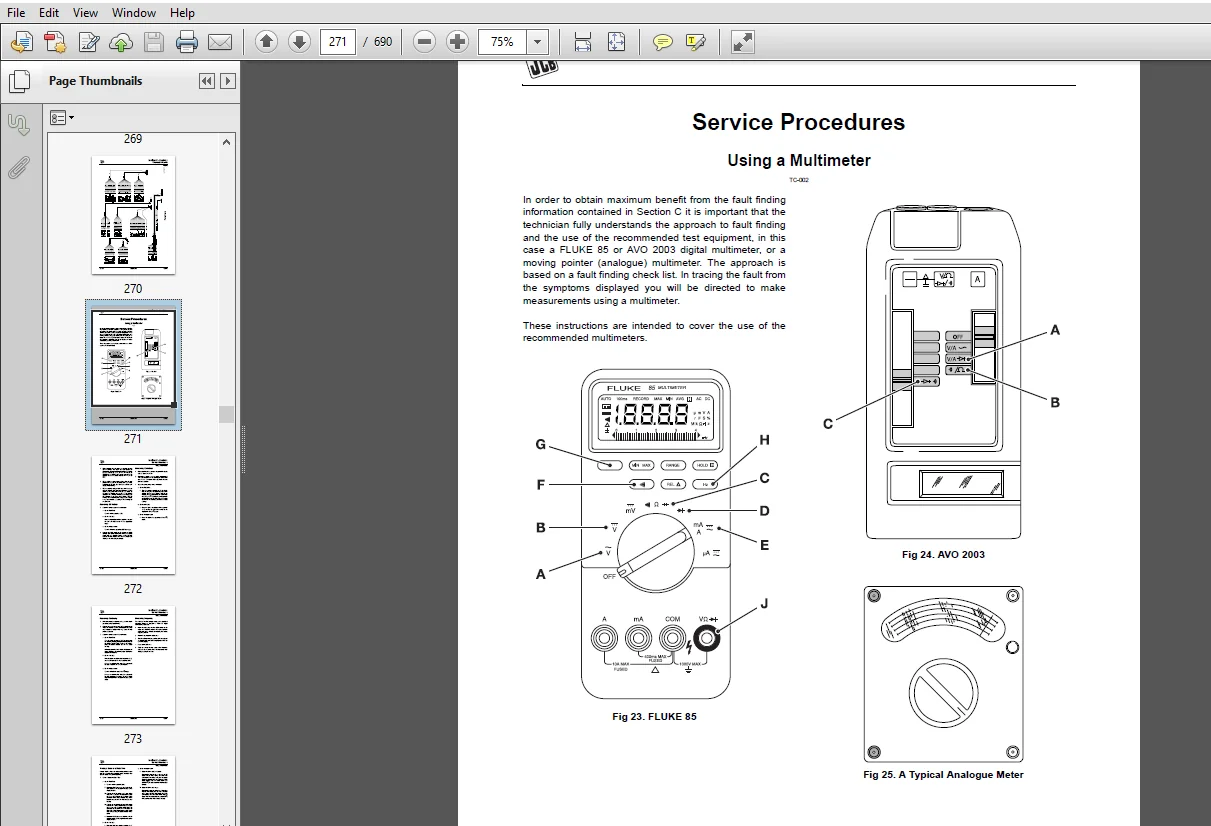Open the Window menu
This screenshot has height=826, width=1211.
coord(134,13)
